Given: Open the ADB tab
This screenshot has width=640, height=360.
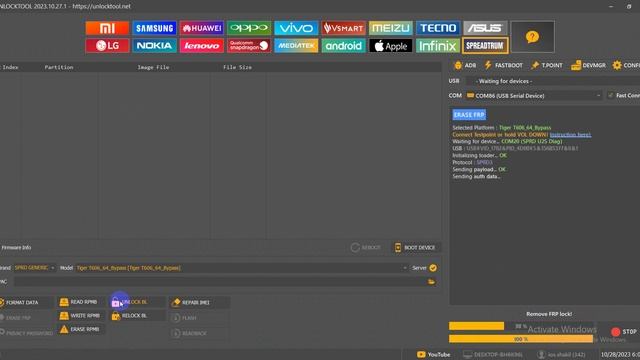Looking at the screenshot, I should click(x=465, y=65).
